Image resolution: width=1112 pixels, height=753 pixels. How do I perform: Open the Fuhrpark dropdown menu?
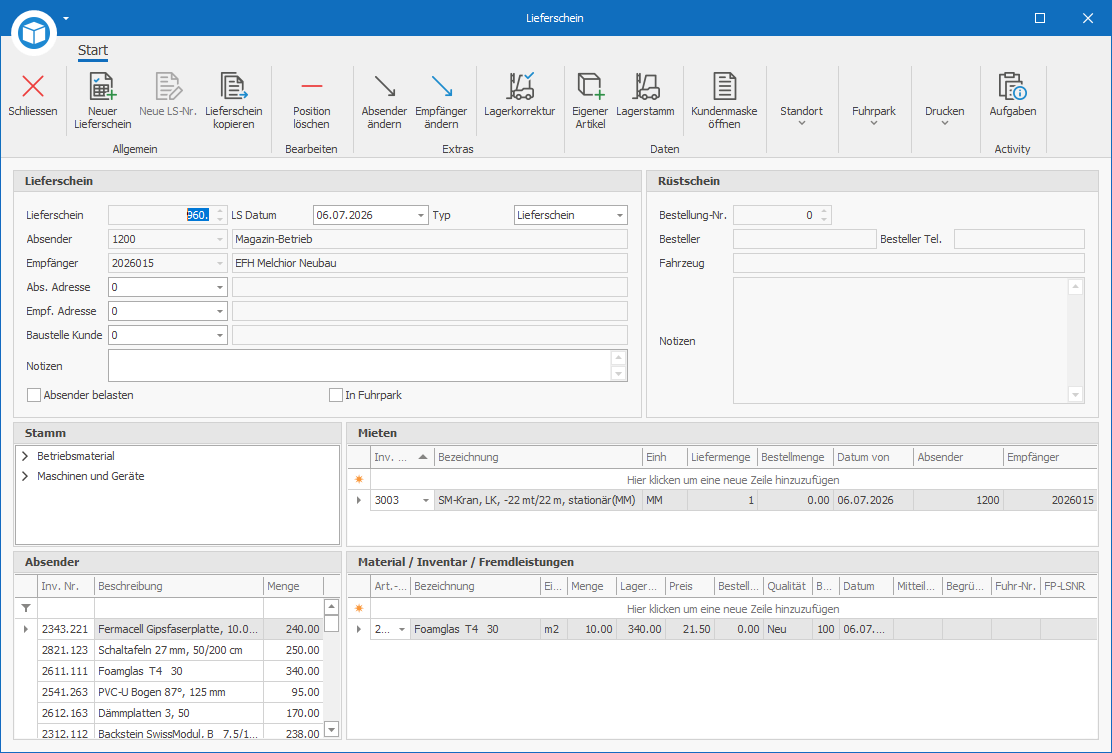pyautogui.click(x=874, y=116)
